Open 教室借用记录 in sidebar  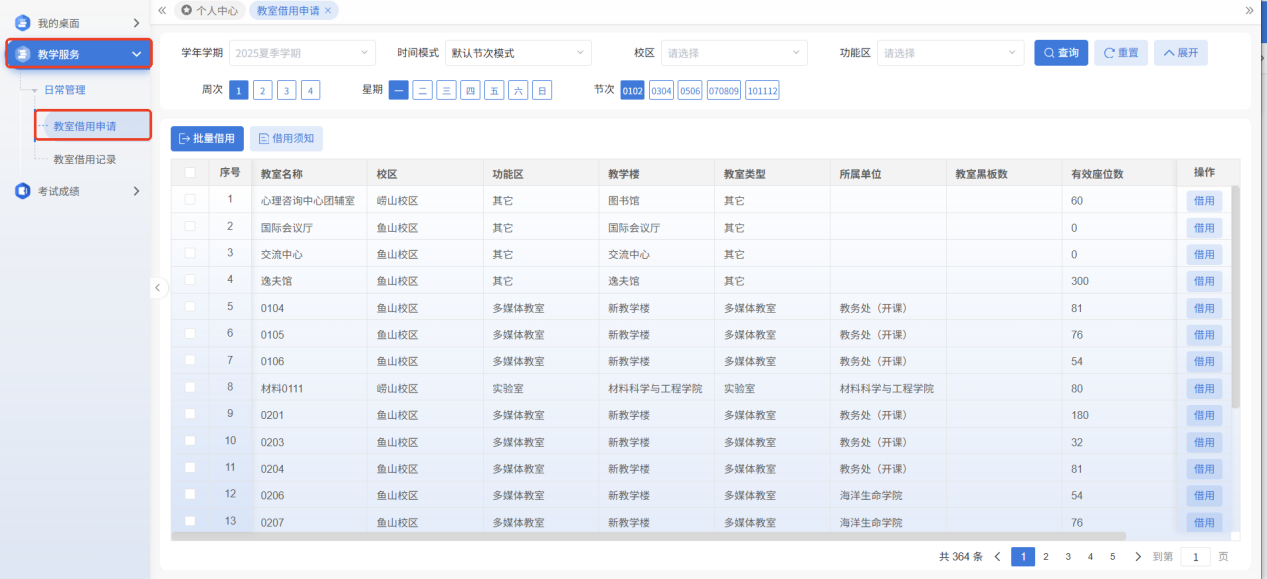coord(85,159)
